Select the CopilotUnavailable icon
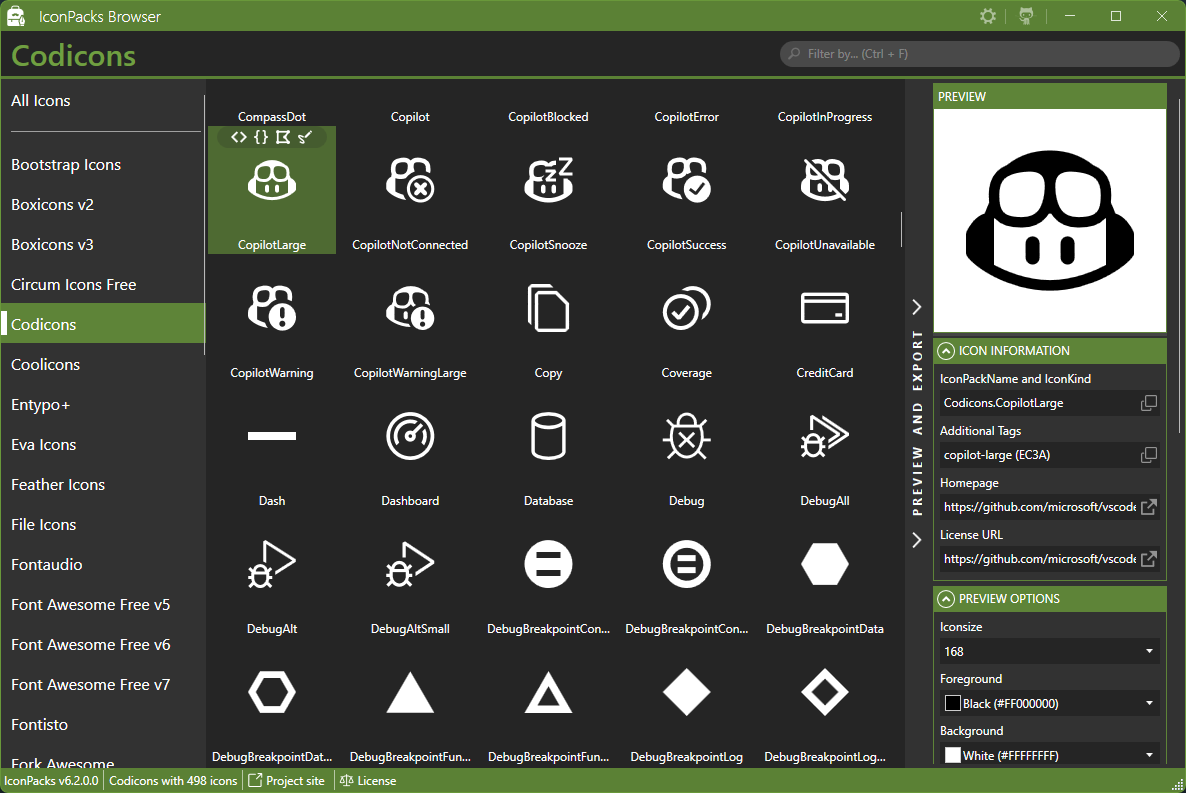 click(825, 191)
